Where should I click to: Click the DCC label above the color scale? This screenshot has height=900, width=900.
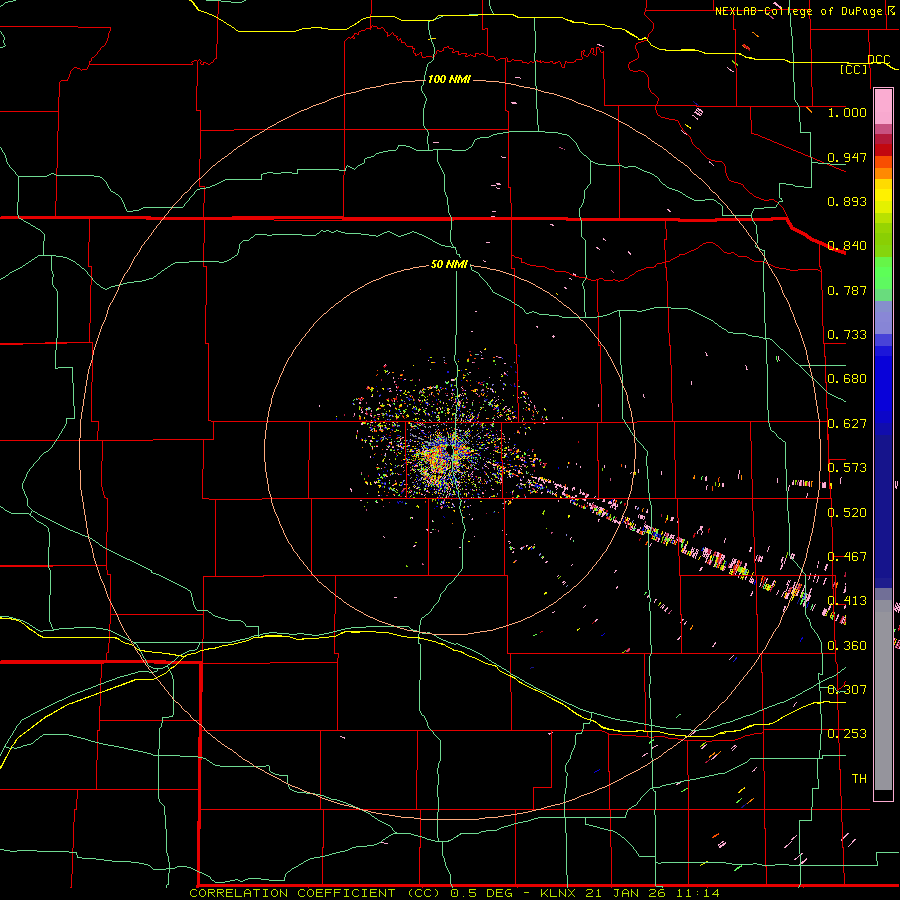point(878,60)
